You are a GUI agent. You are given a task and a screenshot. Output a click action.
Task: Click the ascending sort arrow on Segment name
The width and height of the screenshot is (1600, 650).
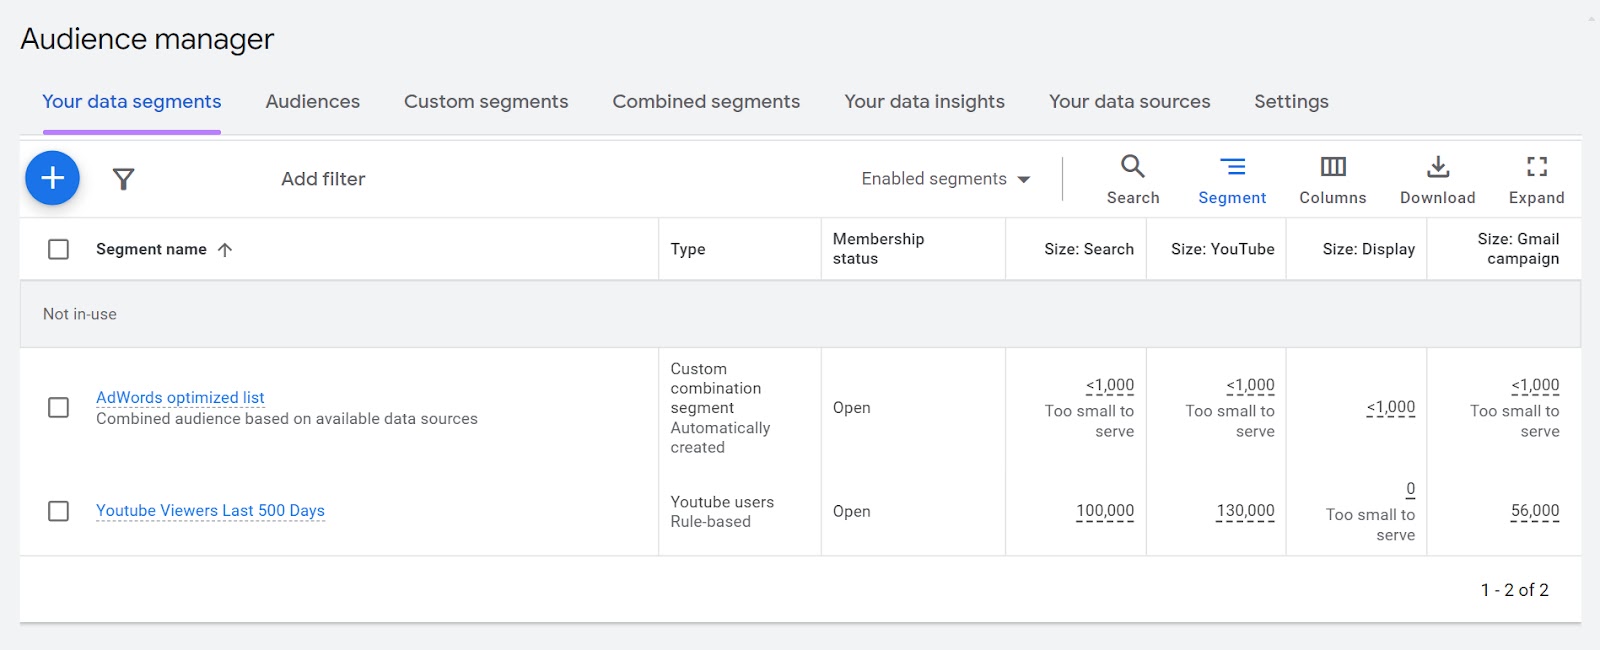pyautogui.click(x=226, y=249)
